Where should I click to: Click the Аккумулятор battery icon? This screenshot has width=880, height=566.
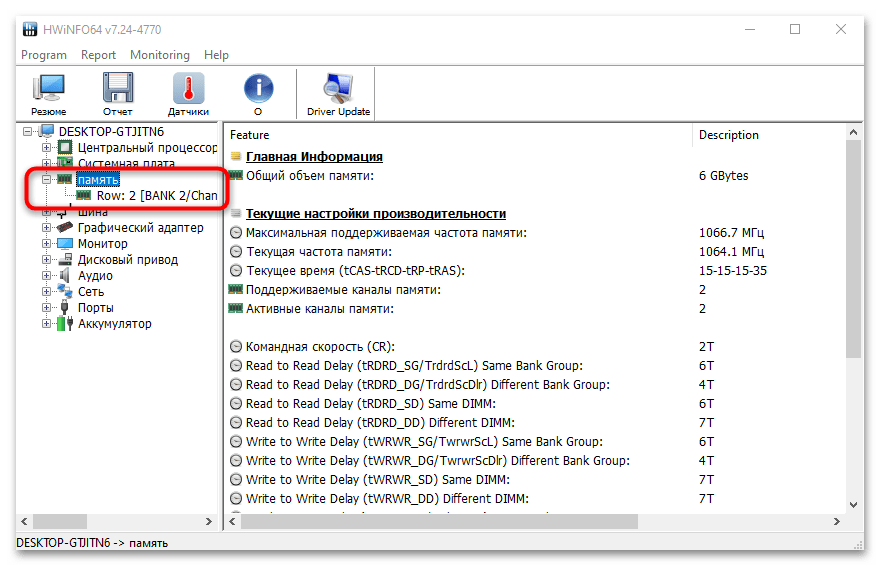[65, 323]
